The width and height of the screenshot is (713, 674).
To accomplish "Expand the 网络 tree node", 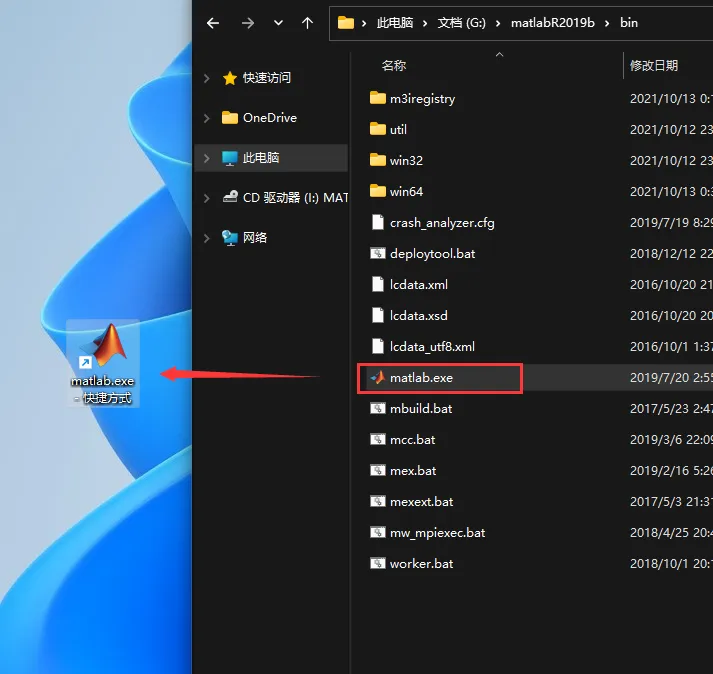I will tap(207, 238).
